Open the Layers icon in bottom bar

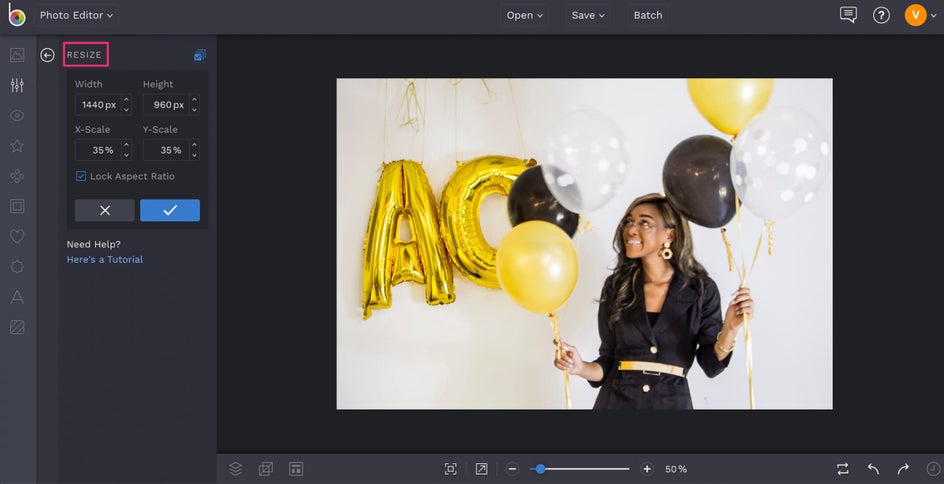click(235, 468)
